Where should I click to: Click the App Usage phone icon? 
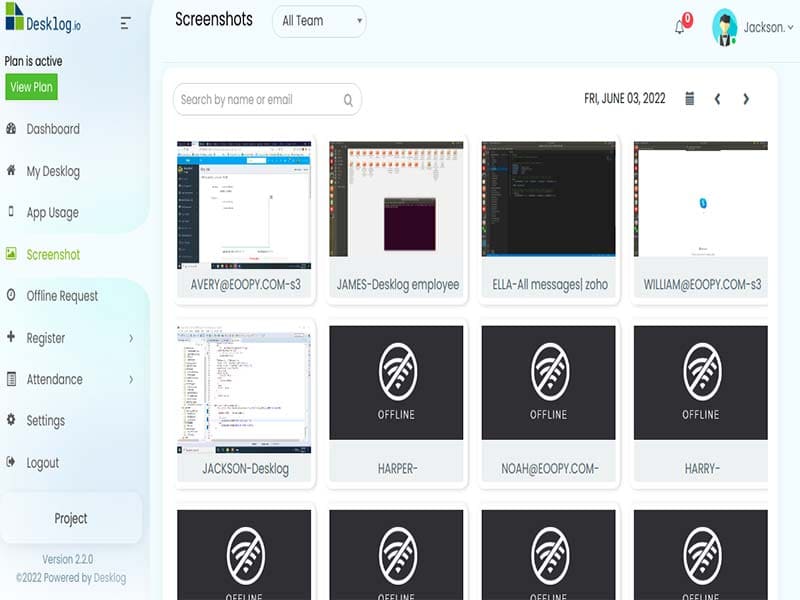[11, 211]
